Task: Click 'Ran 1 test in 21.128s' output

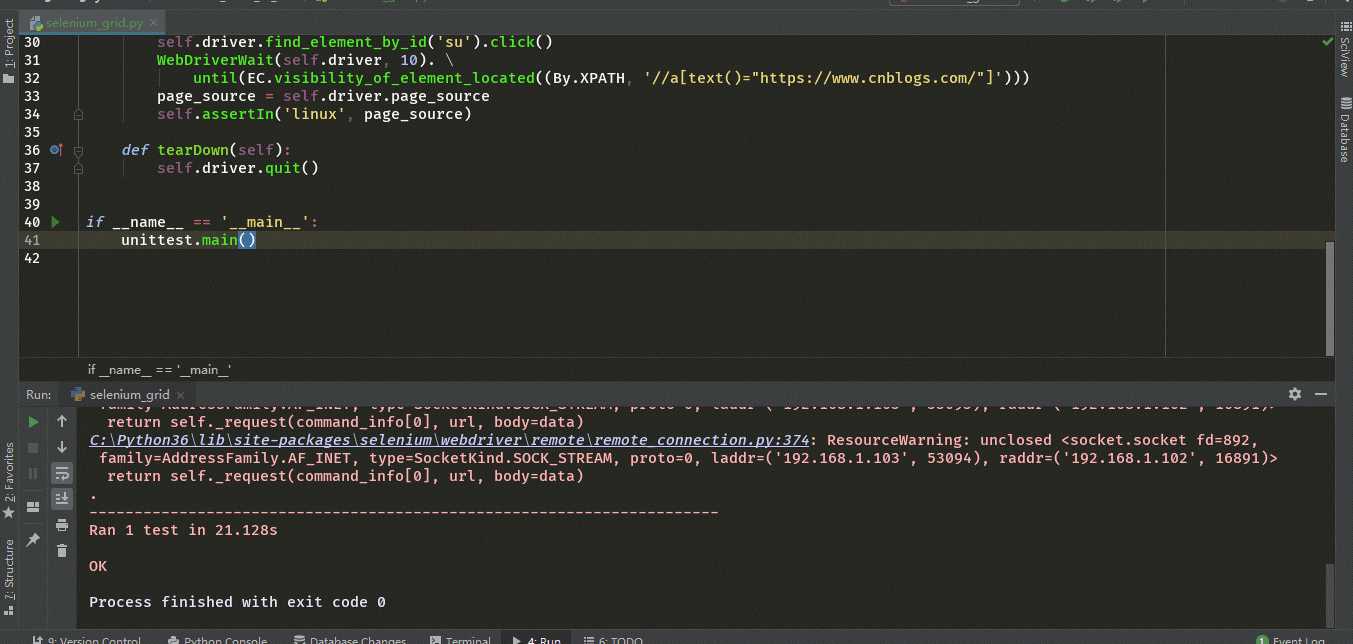Action: 183,530
